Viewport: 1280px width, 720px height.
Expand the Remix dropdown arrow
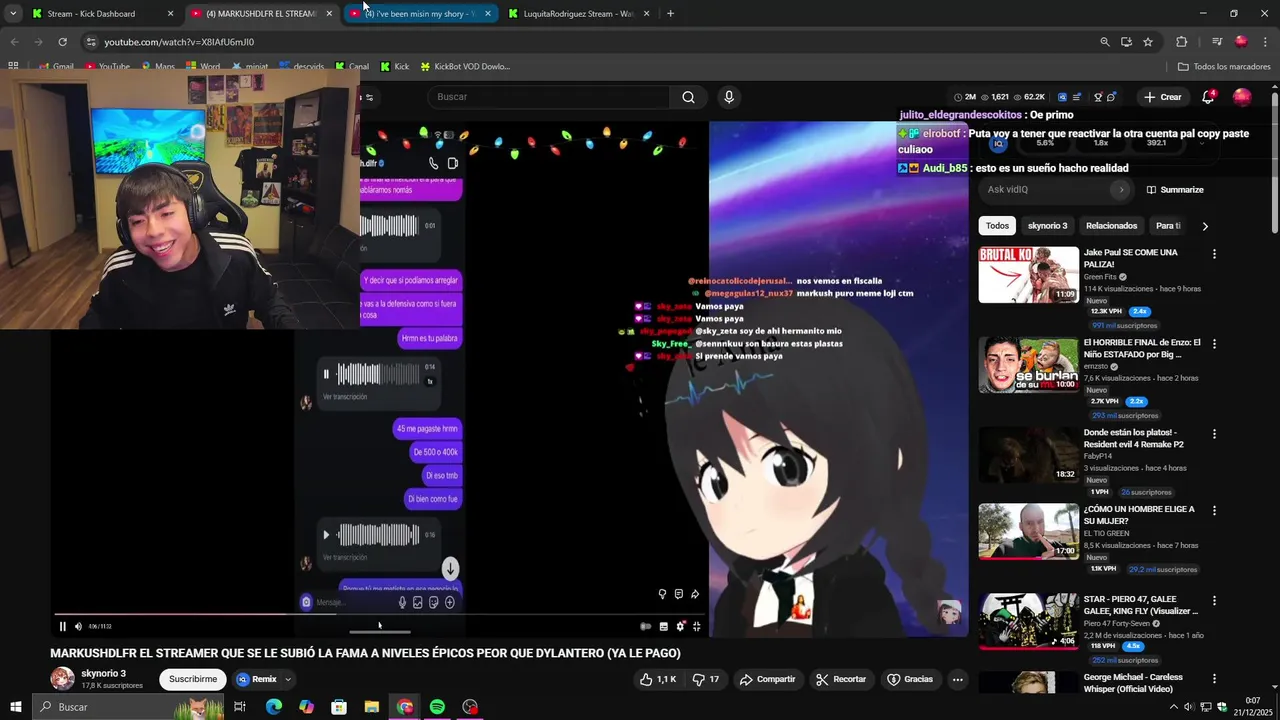(x=288, y=679)
